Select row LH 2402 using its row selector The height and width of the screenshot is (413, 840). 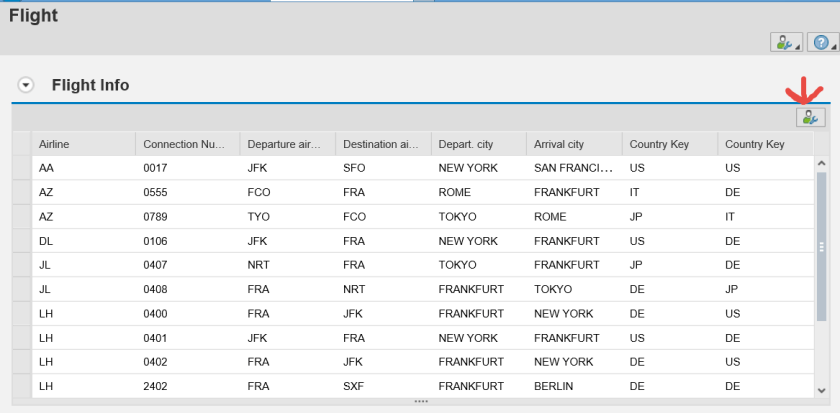tap(21, 386)
